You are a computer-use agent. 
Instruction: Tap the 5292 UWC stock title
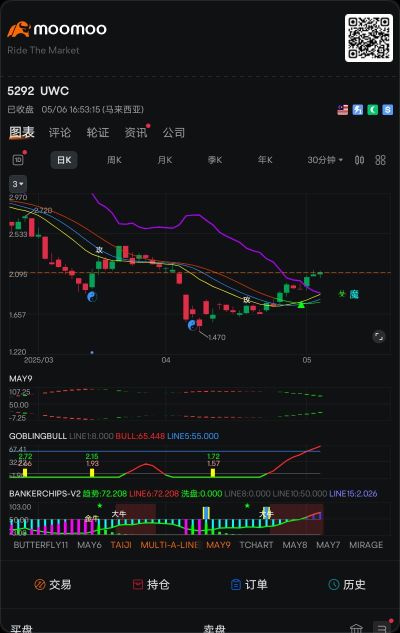pyautogui.click(x=38, y=91)
